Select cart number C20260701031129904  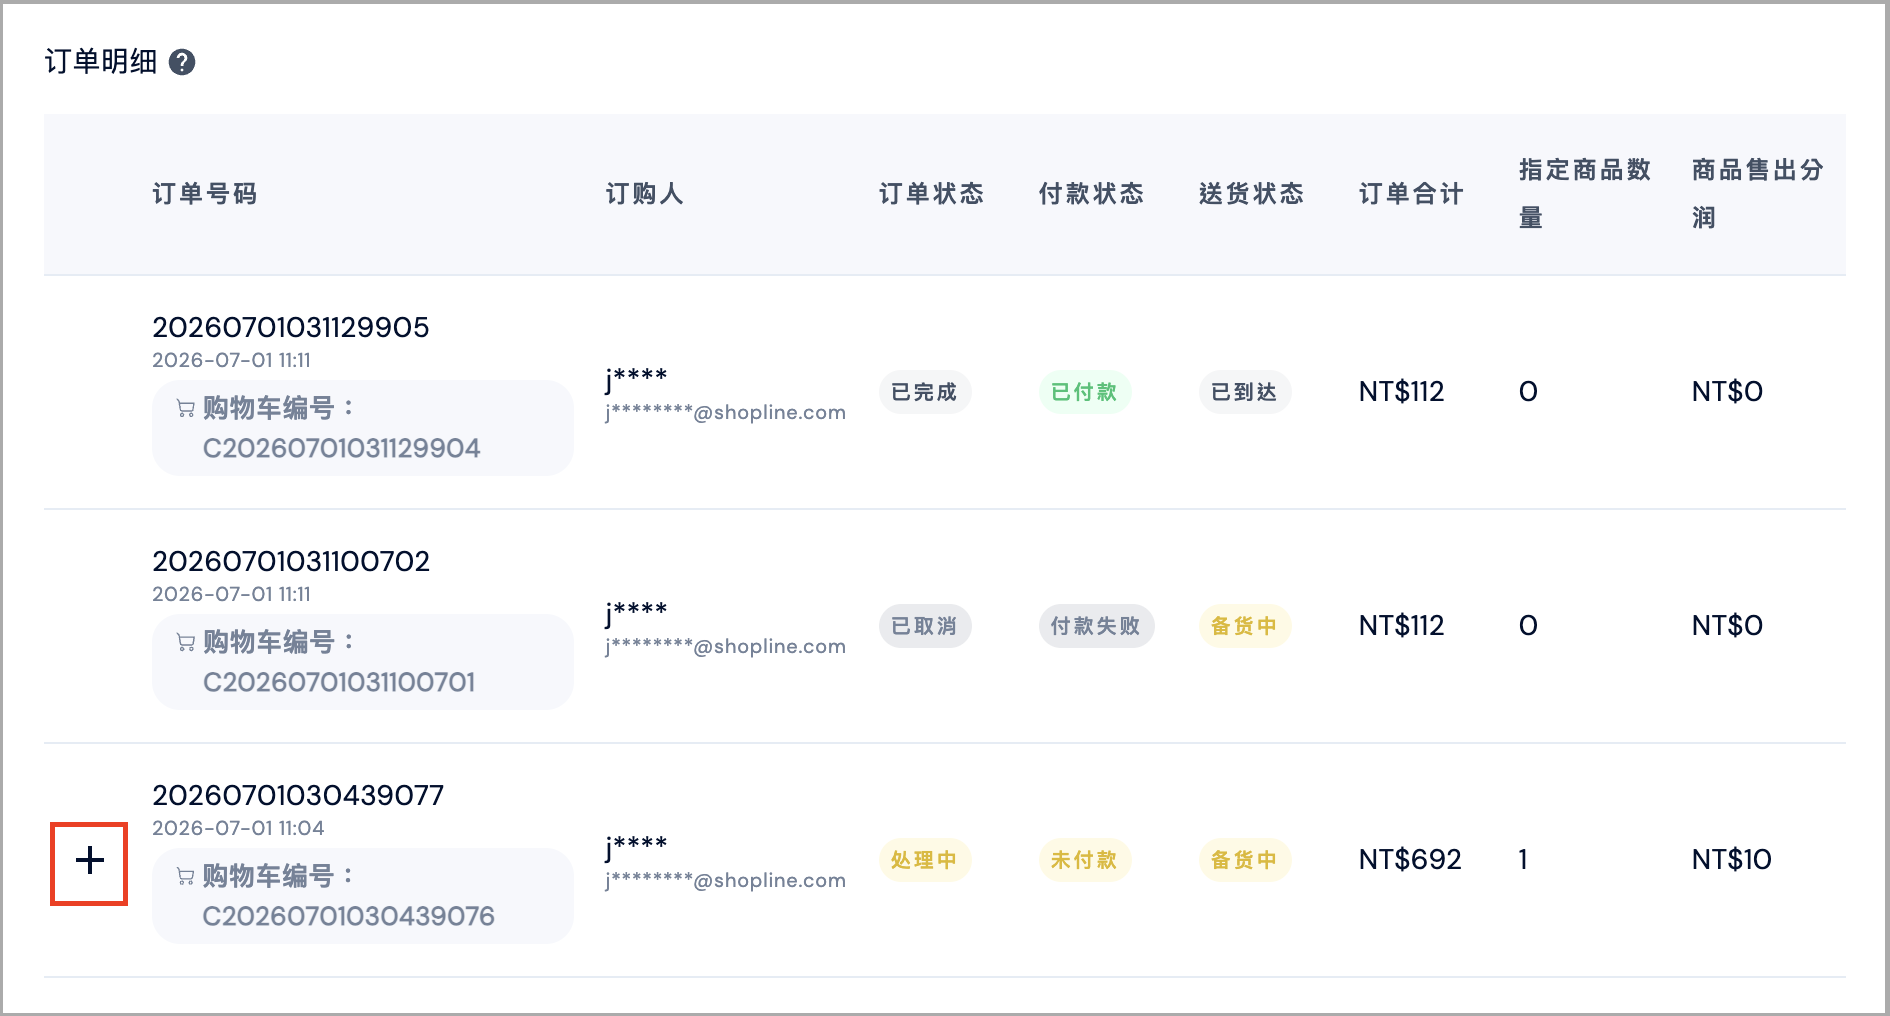(x=342, y=448)
